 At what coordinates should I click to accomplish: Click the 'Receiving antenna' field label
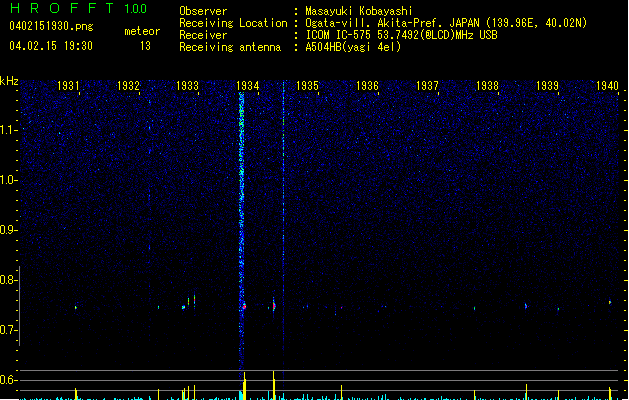click(x=230, y=47)
